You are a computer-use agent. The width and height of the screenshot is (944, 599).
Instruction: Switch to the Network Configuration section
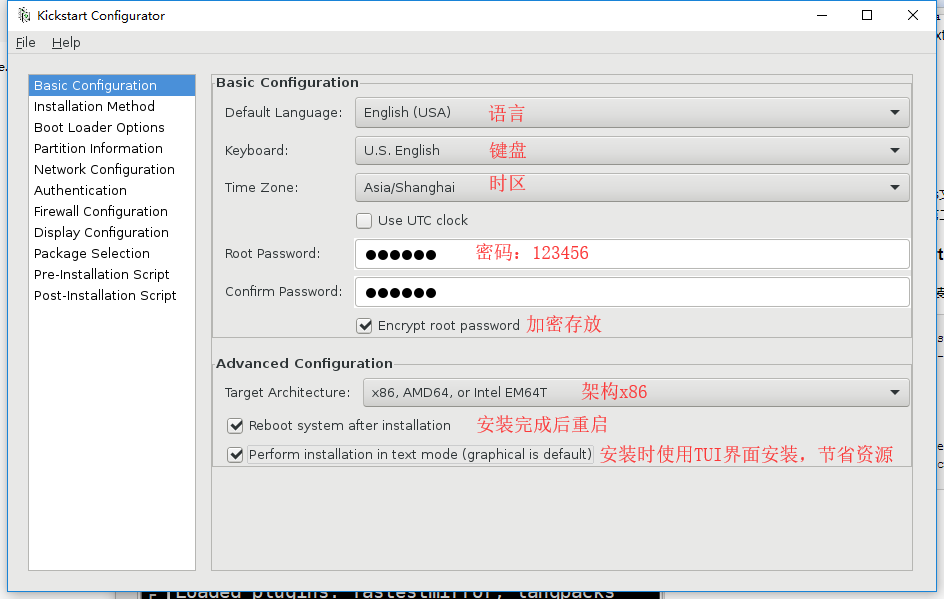click(112, 170)
